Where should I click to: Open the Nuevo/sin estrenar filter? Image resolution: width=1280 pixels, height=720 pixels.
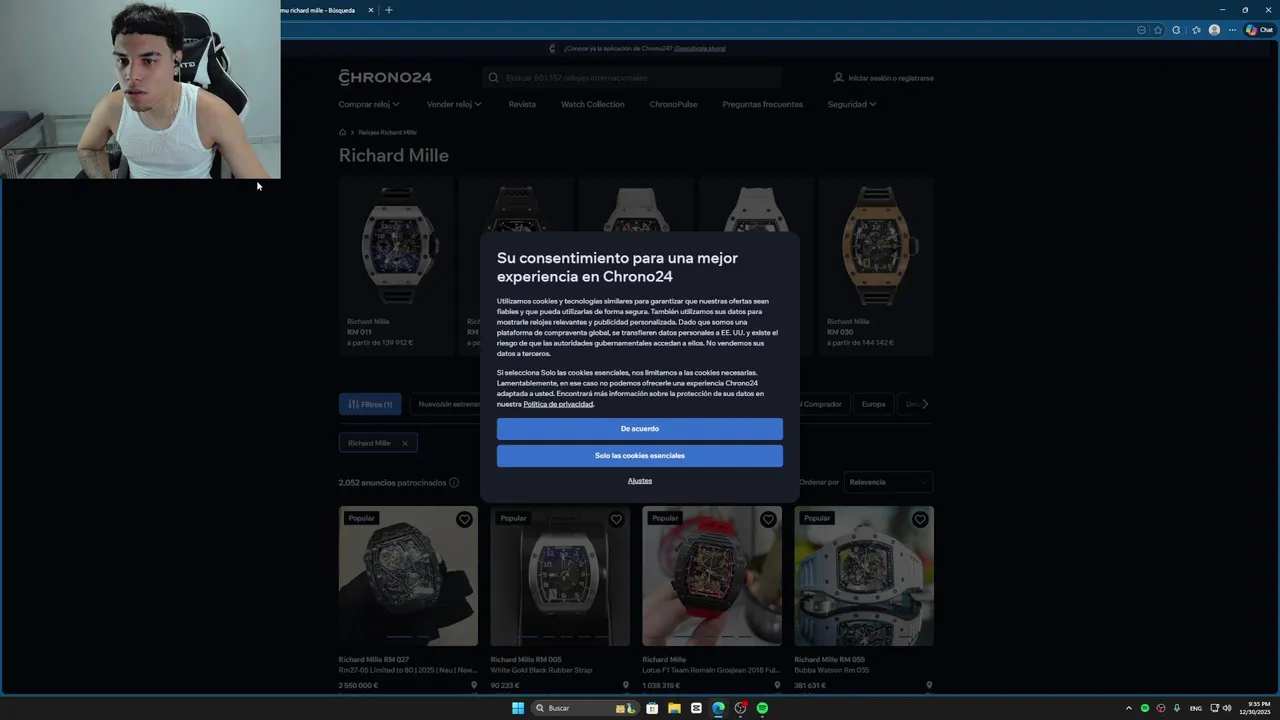coord(447,404)
